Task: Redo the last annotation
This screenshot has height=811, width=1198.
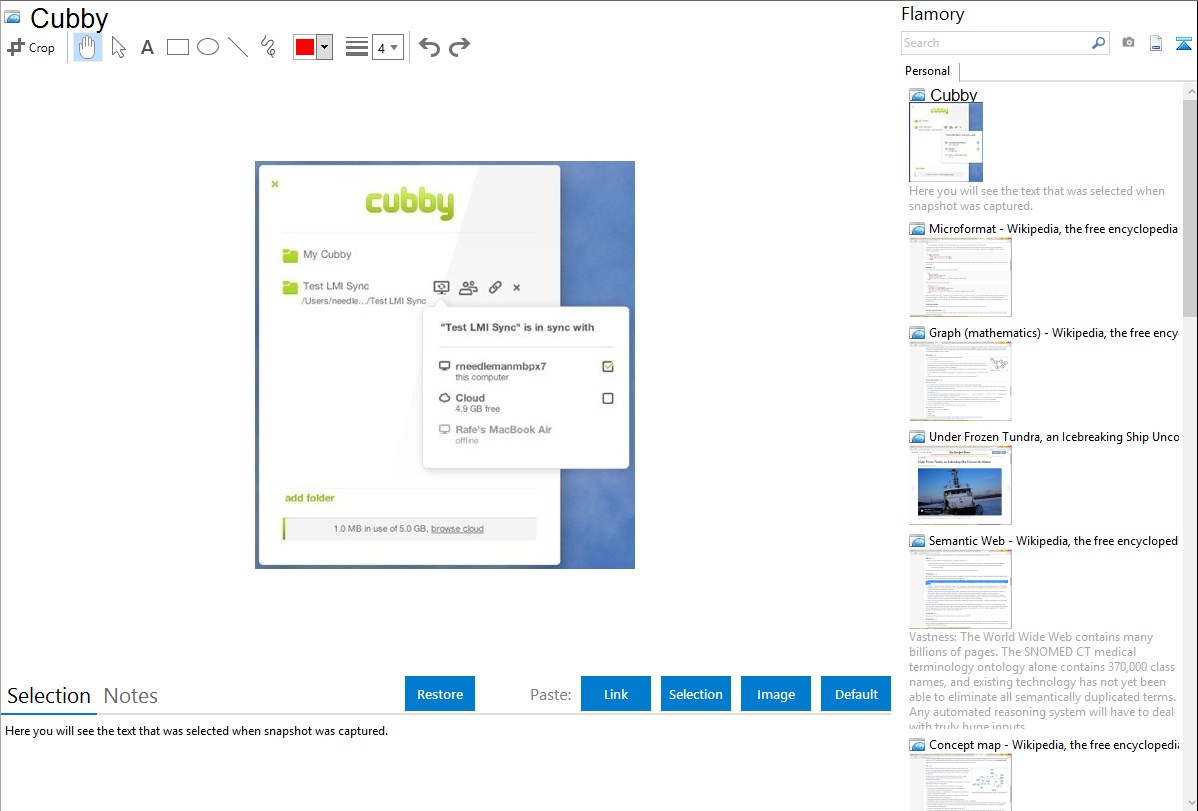Action: (459, 47)
